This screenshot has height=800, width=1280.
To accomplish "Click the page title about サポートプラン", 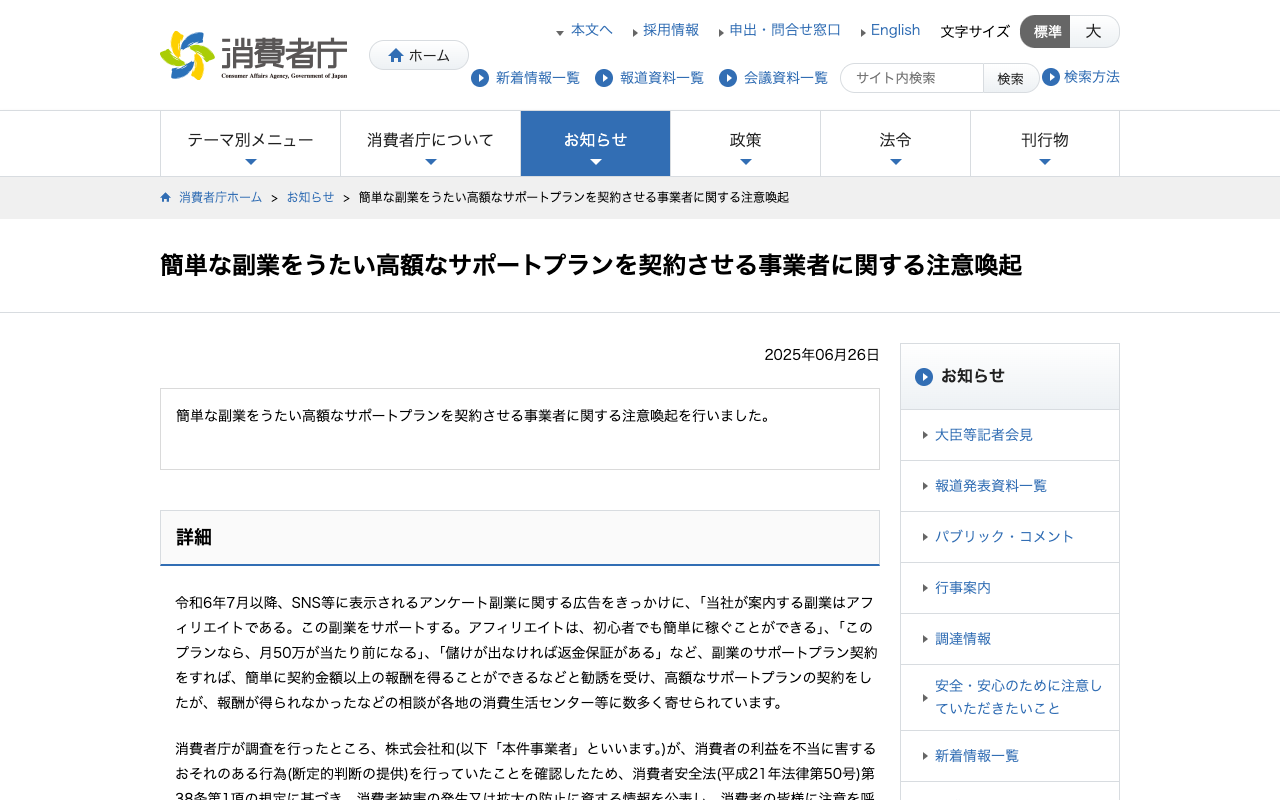I will tap(591, 265).
